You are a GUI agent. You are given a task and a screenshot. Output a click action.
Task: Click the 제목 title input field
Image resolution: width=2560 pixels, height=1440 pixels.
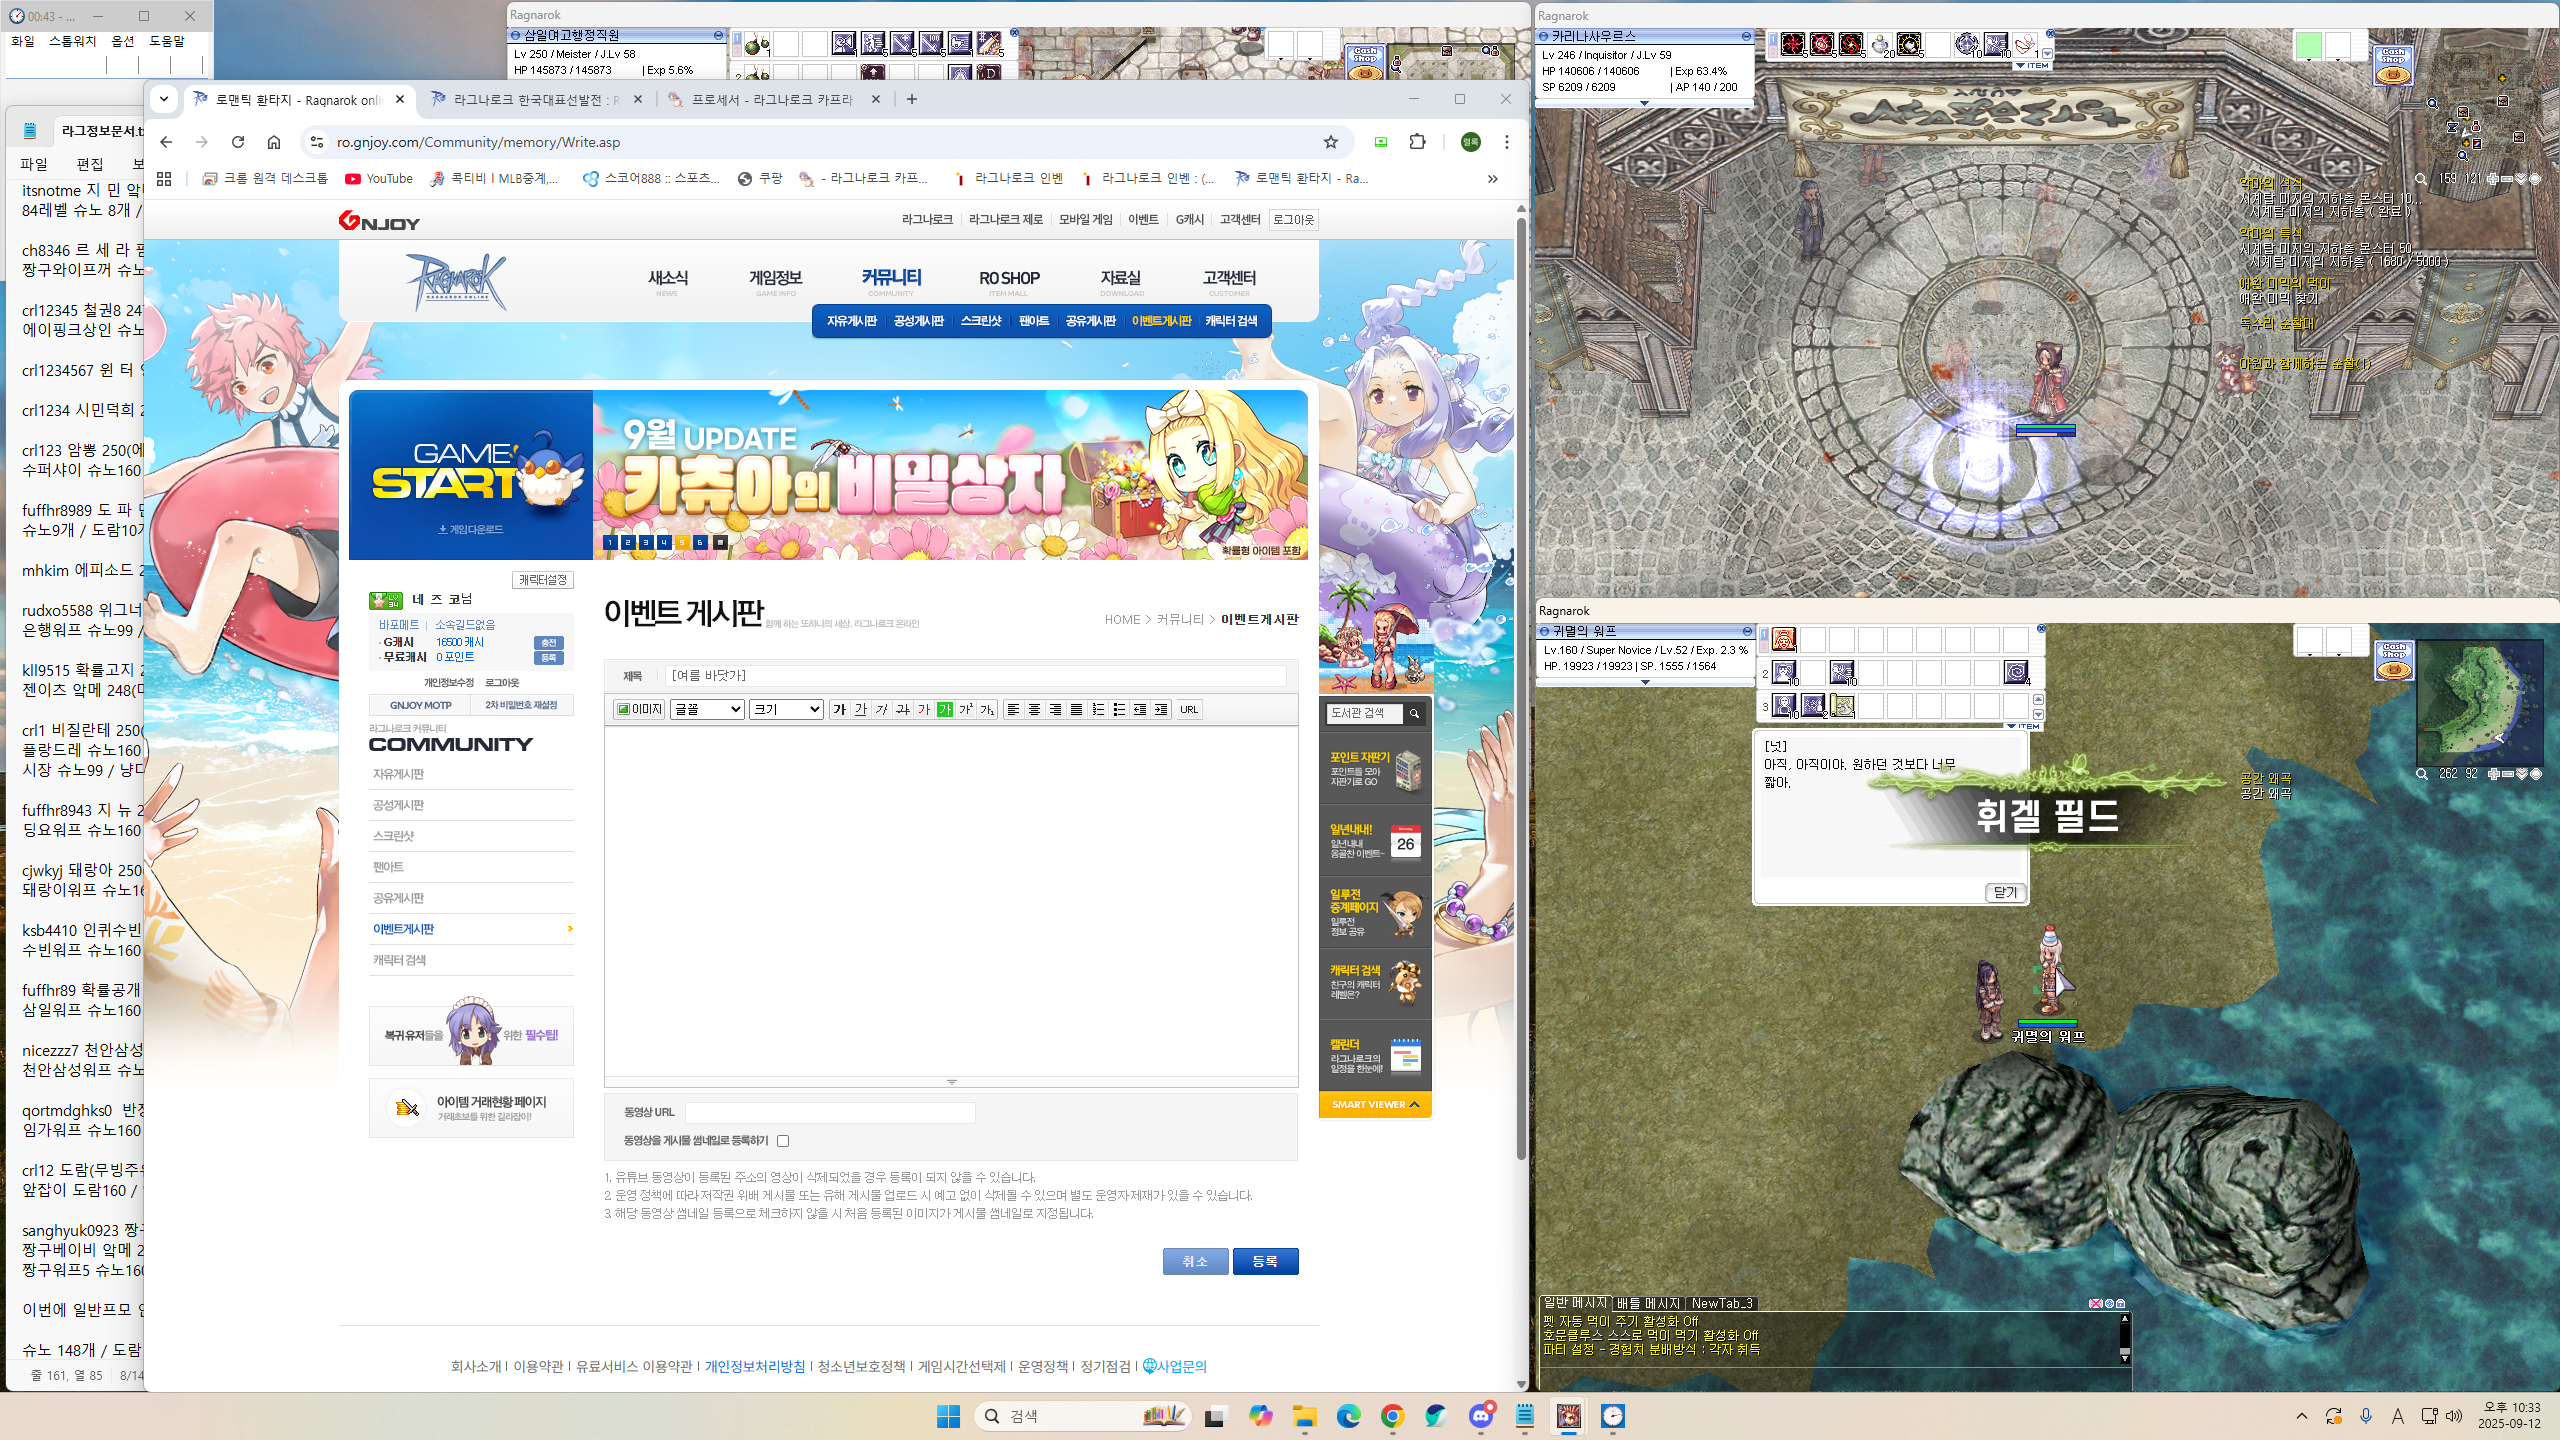[x=976, y=676]
